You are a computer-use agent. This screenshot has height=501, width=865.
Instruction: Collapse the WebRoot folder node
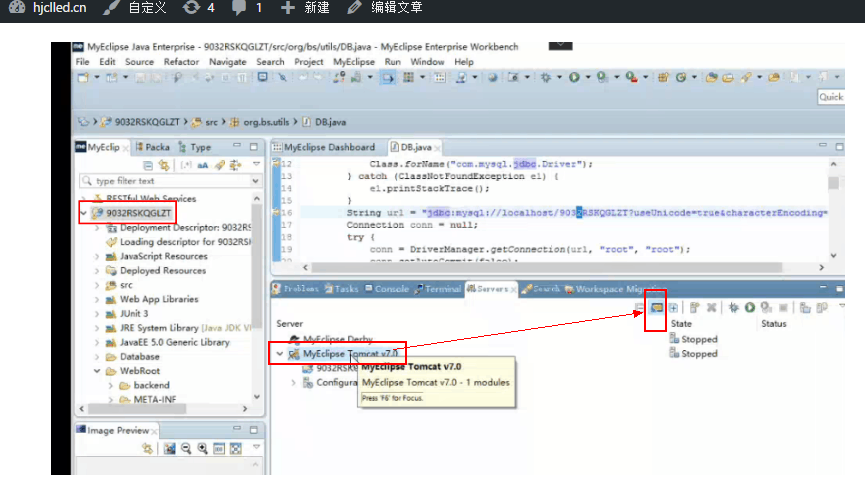point(97,371)
